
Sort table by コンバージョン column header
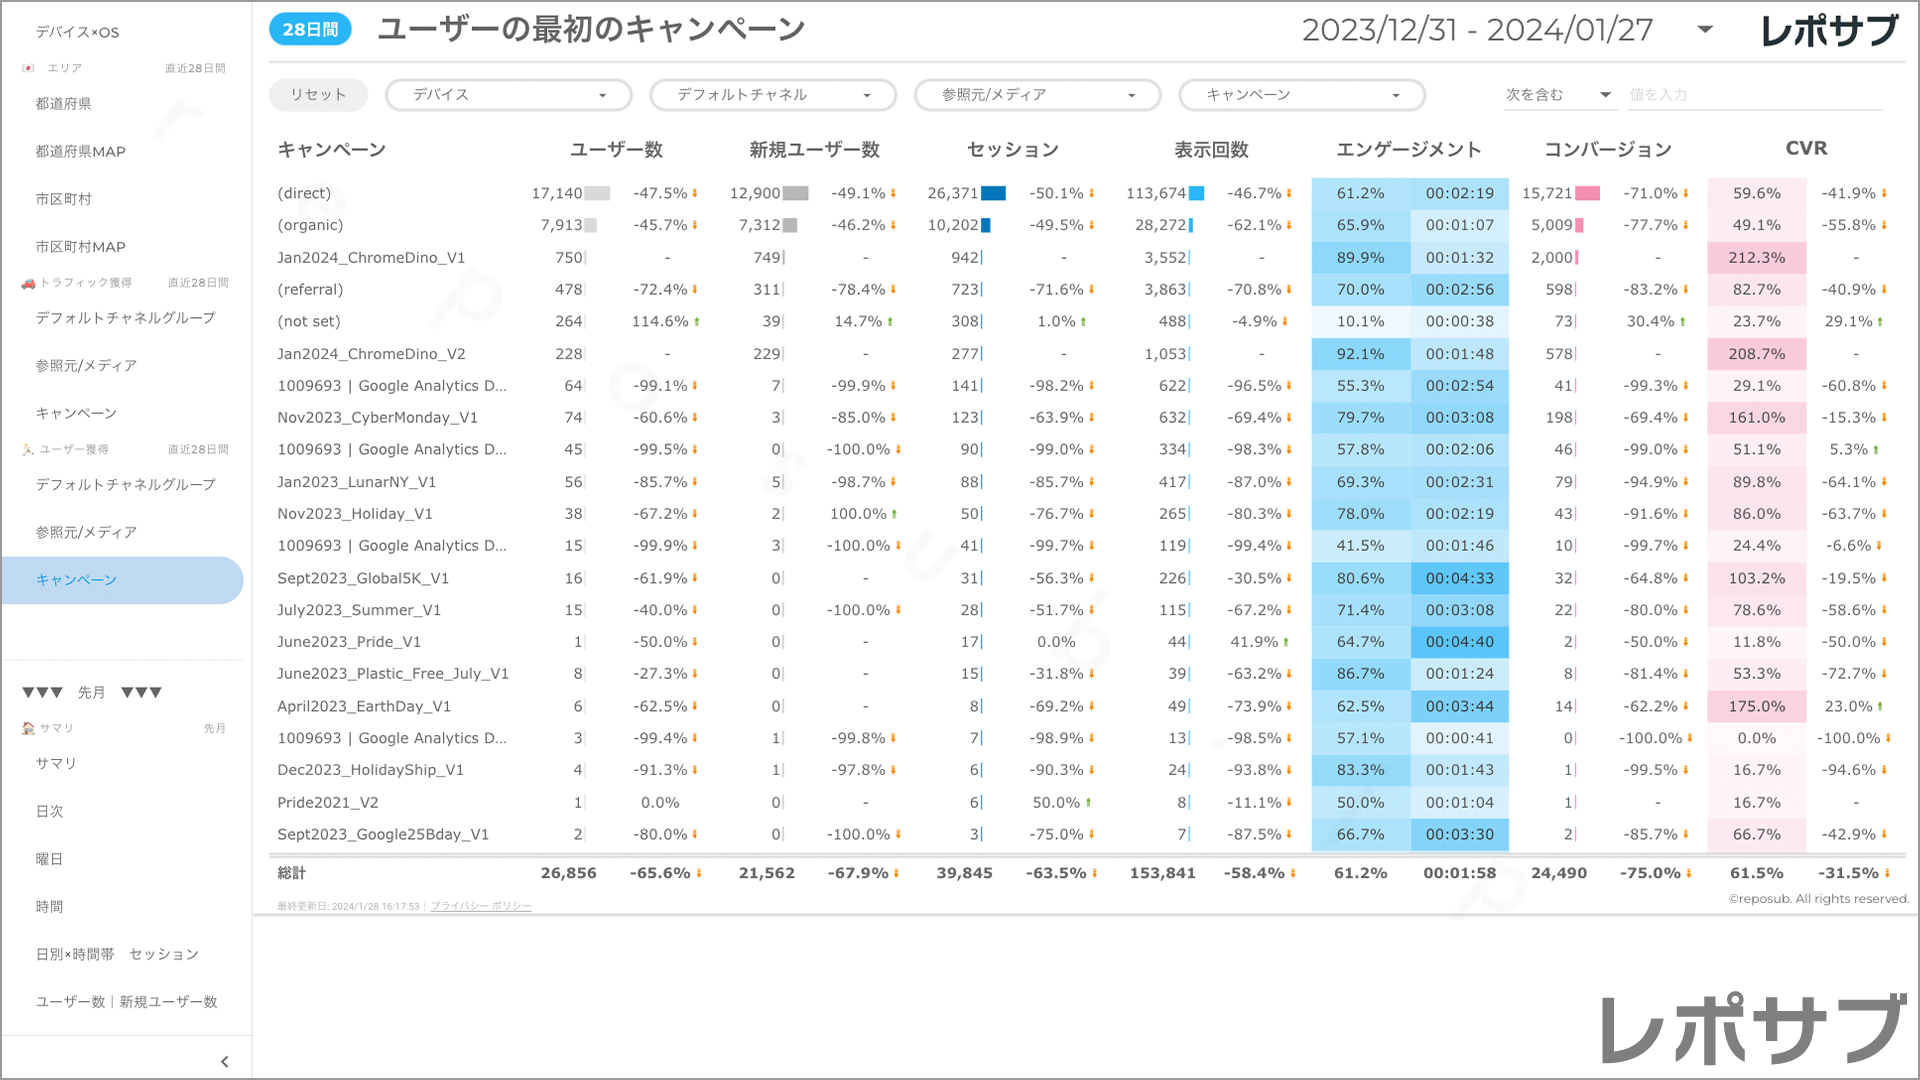point(1607,150)
